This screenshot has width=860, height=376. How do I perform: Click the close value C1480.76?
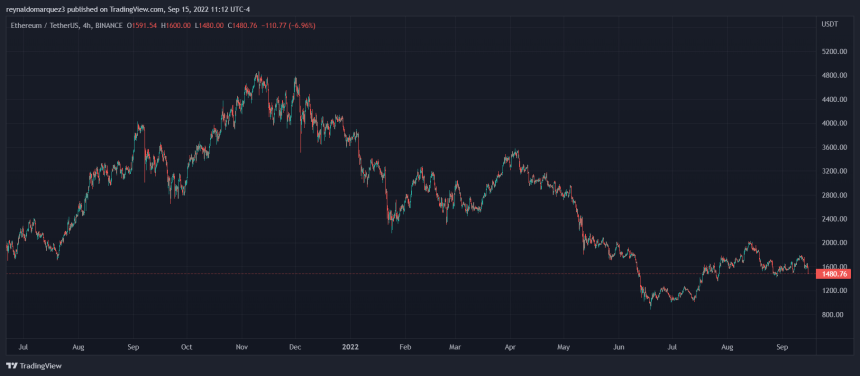[x=241, y=26]
